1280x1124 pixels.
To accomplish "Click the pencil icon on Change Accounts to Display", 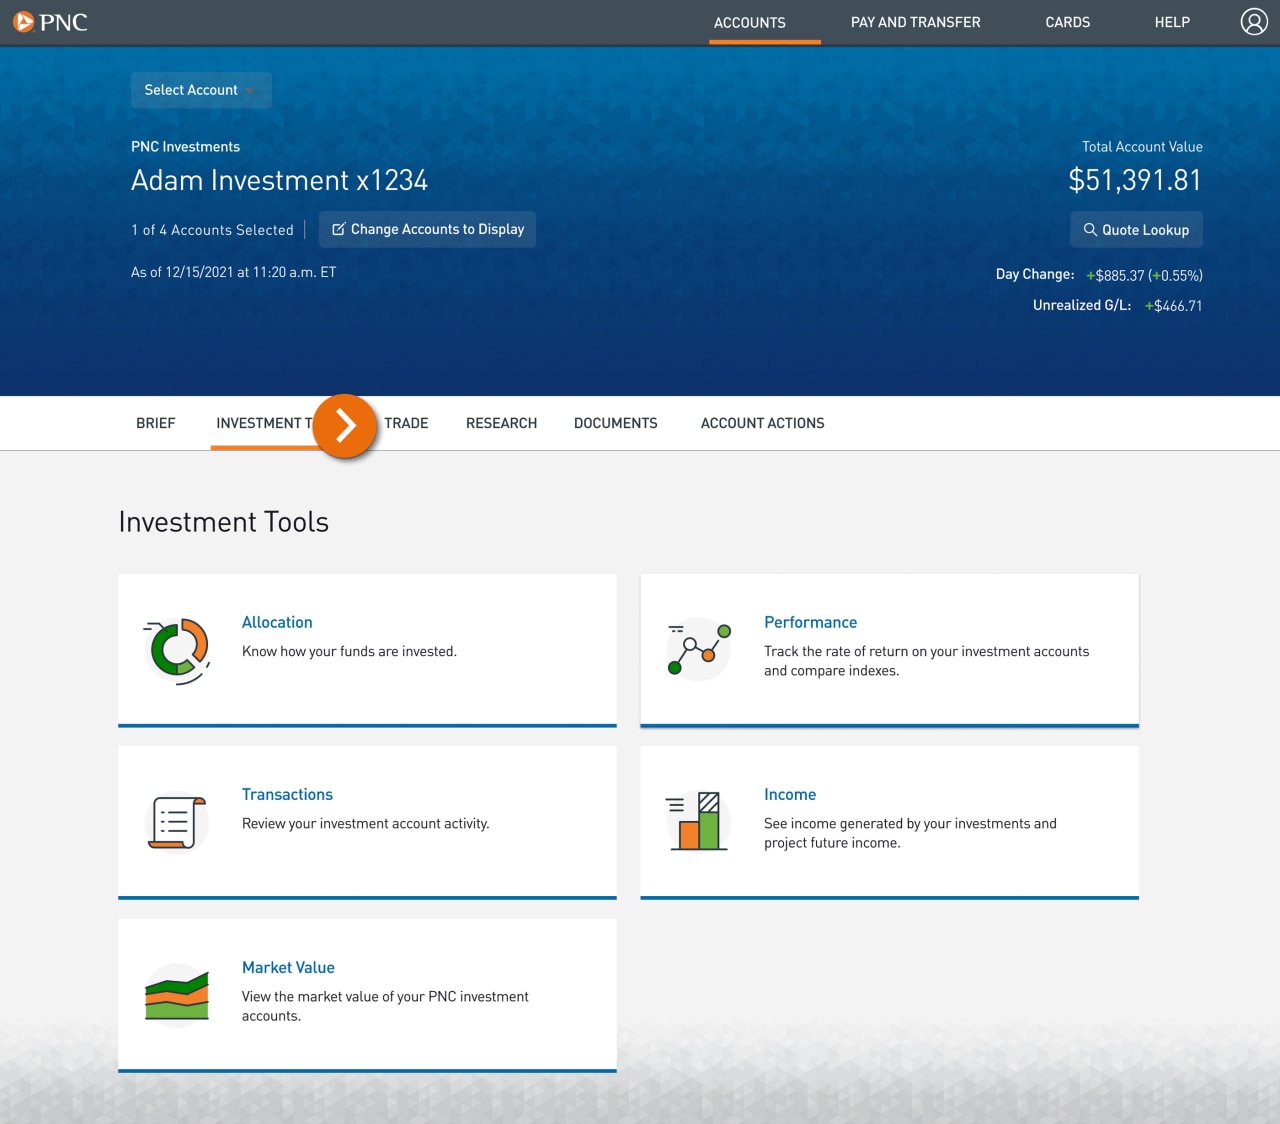I will tap(339, 228).
